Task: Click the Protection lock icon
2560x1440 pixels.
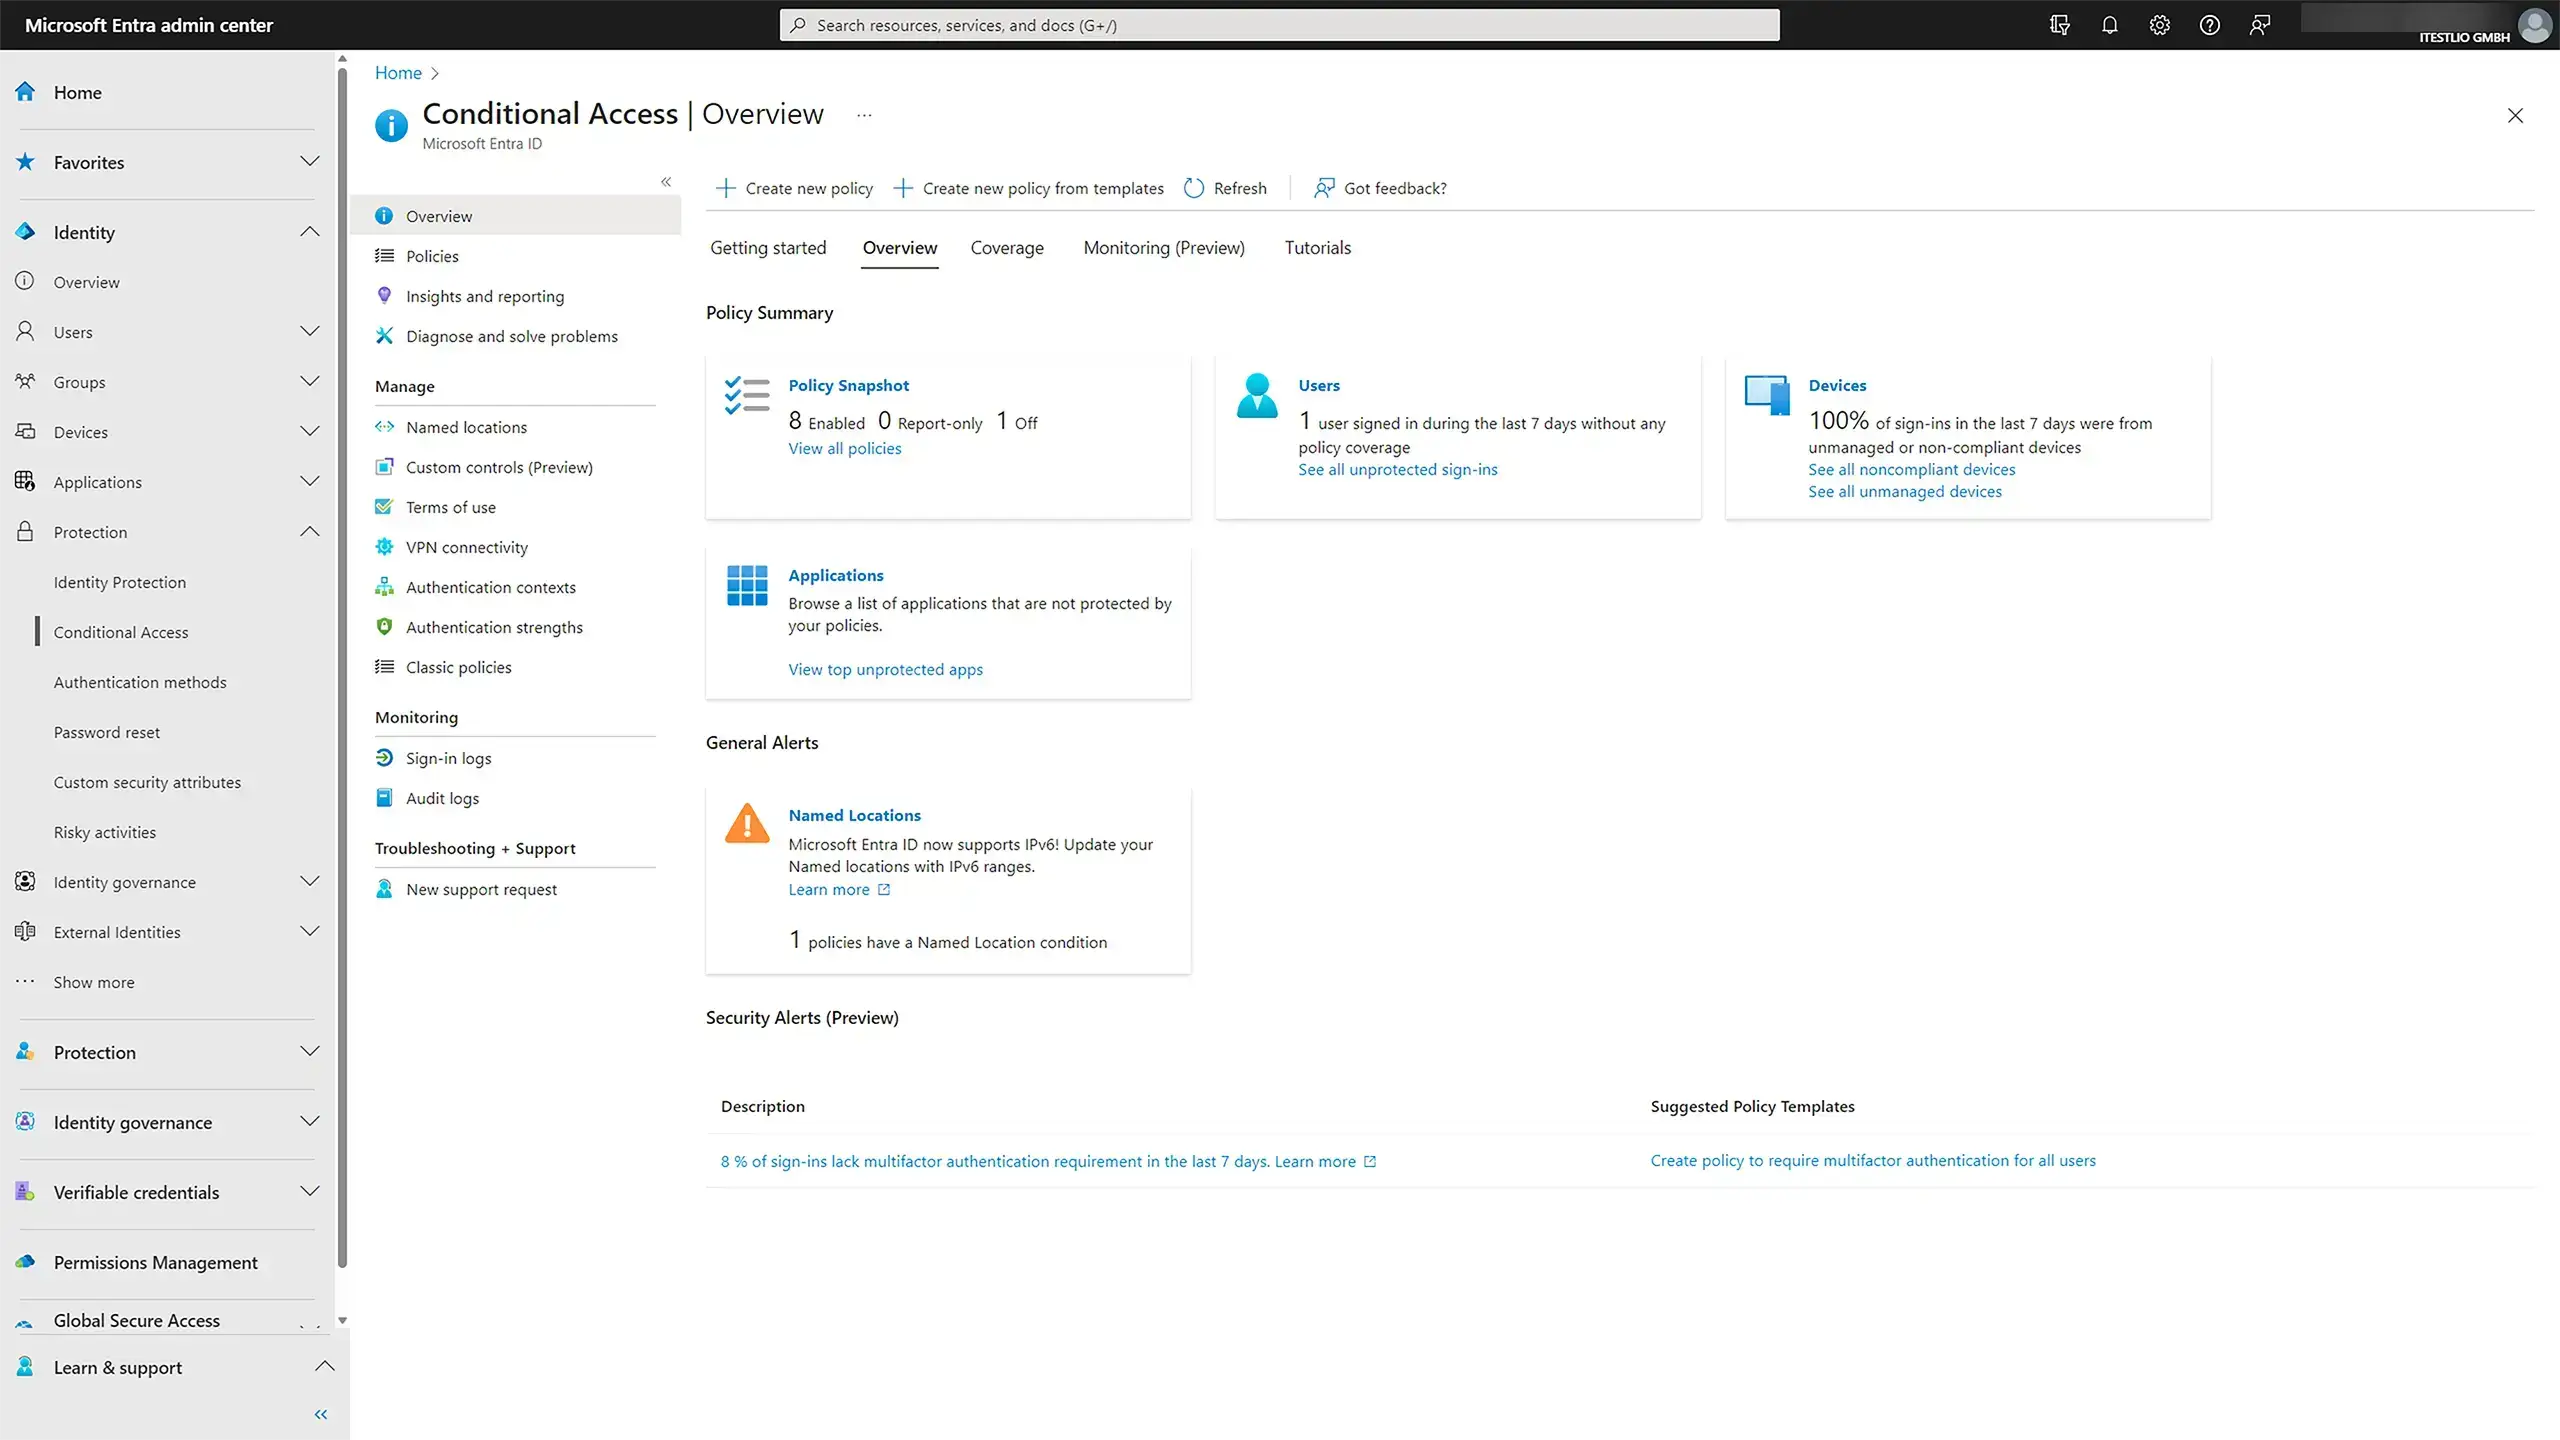Action: [x=25, y=532]
